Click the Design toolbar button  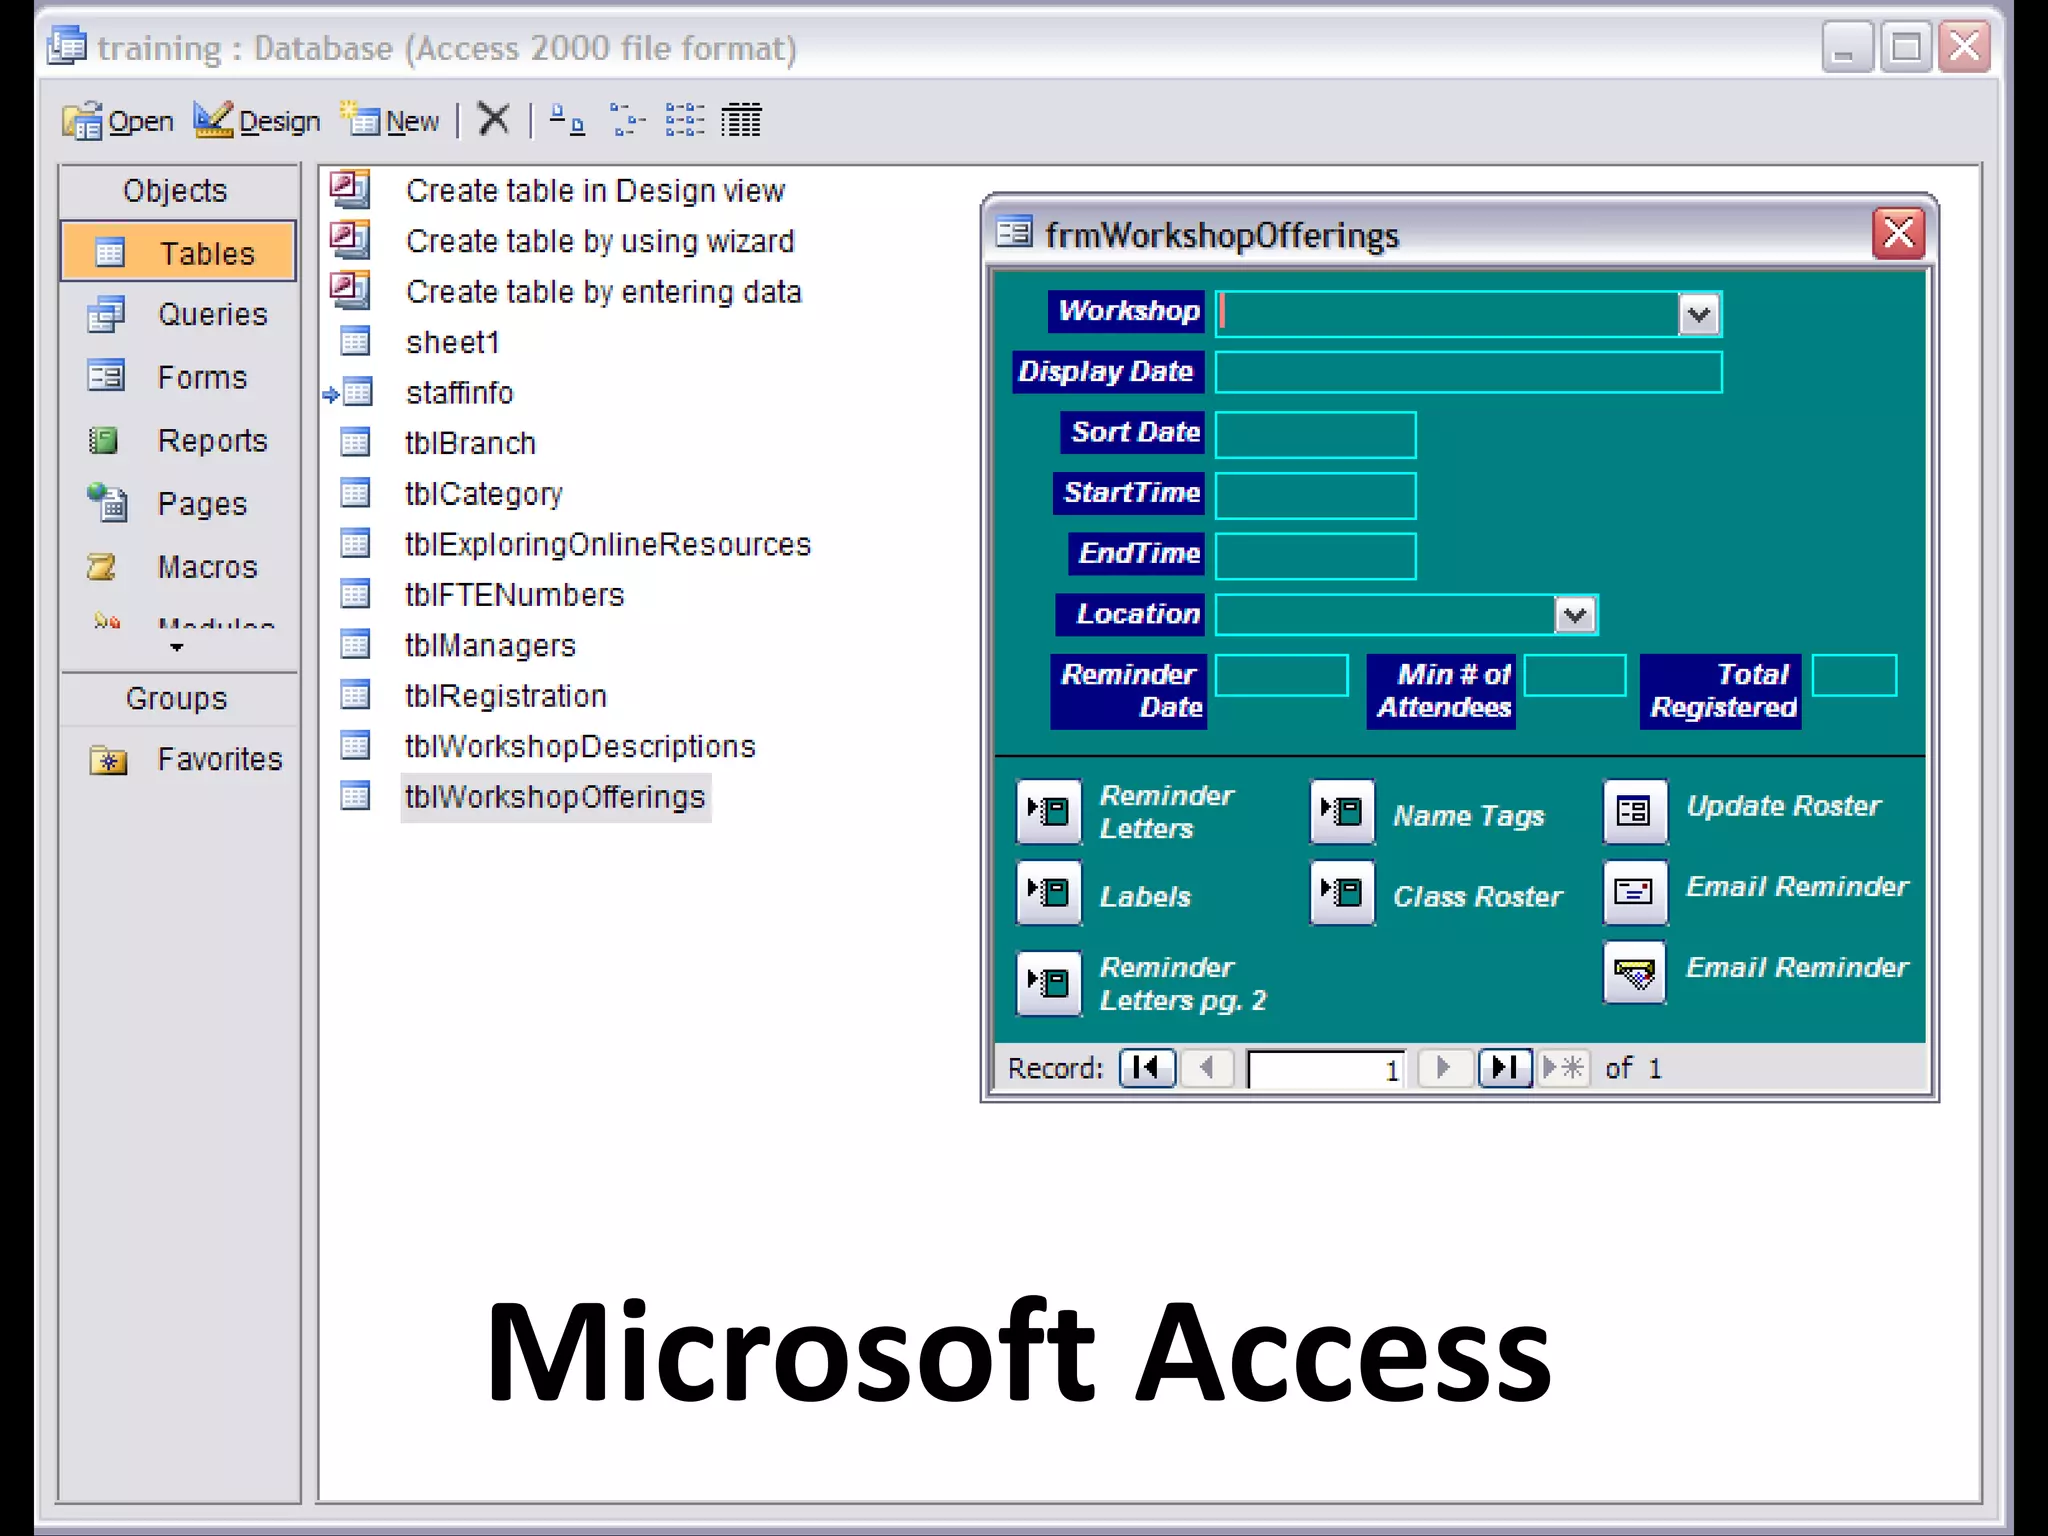(258, 121)
